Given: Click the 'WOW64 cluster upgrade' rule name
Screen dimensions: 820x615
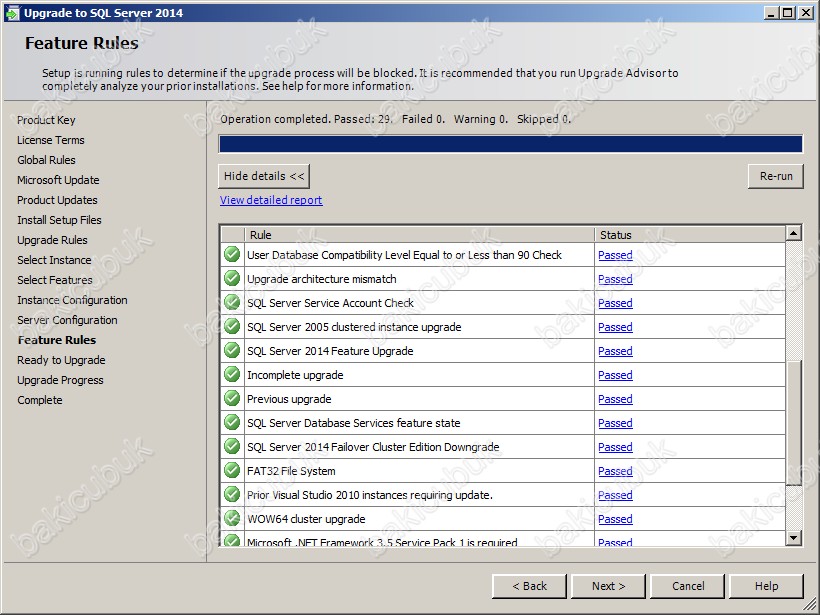Looking at the screenshot, I should [306, 519].
